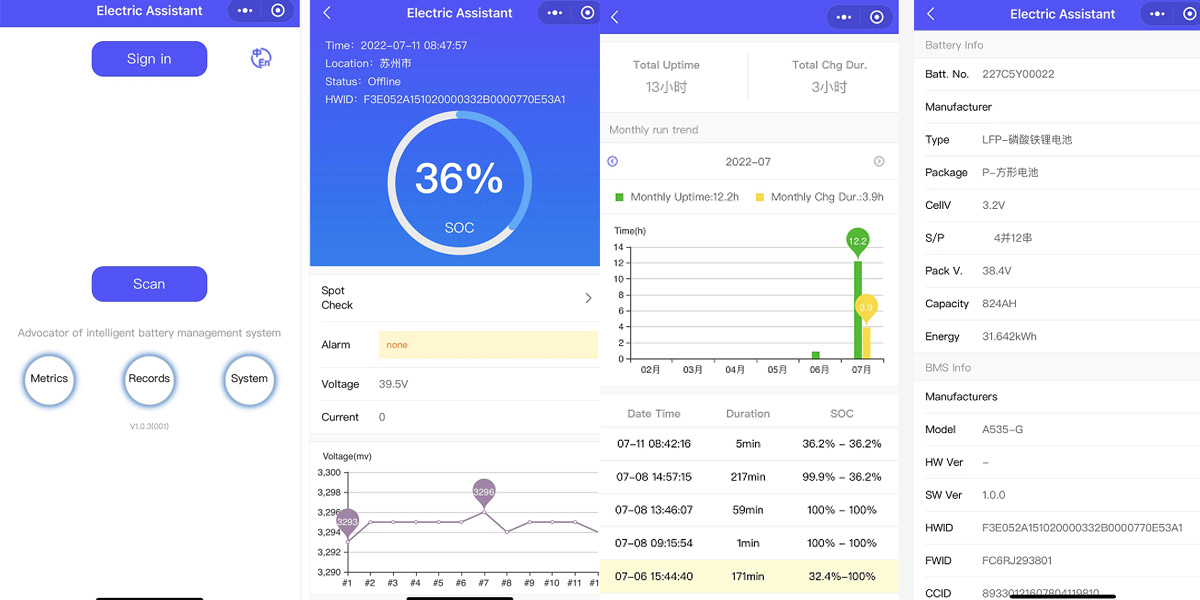
Task: Click the green 12.2 bar marker for 07月
Action: point(857,241)
